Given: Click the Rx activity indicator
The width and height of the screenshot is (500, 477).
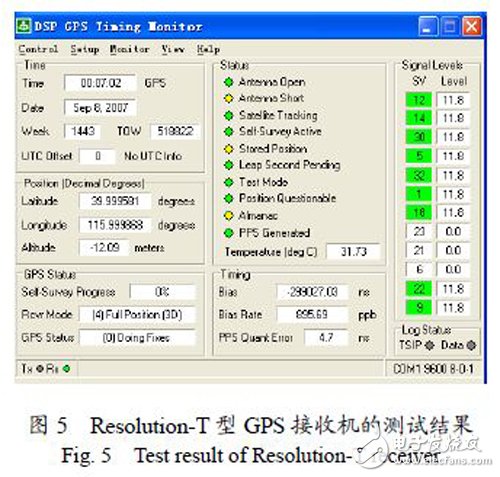Looking at the screenshot, I should point(66,369).
